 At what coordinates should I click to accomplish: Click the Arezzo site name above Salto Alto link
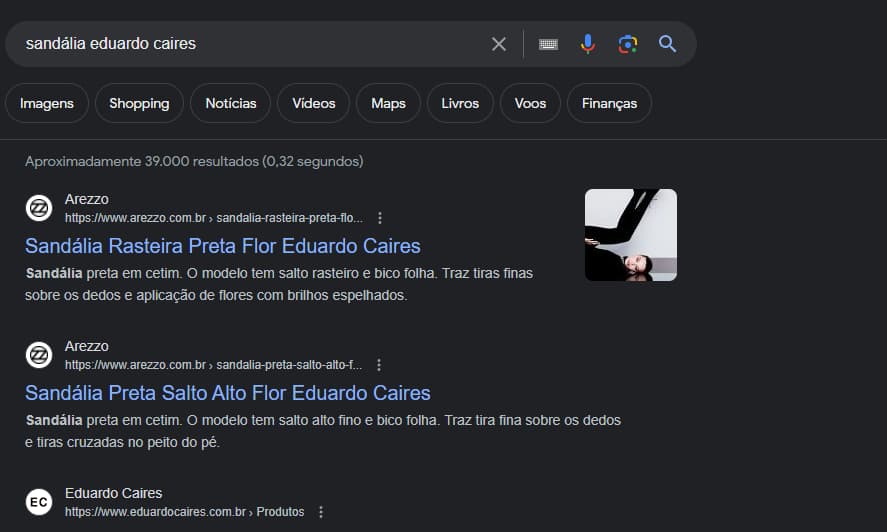coord(87,346)
